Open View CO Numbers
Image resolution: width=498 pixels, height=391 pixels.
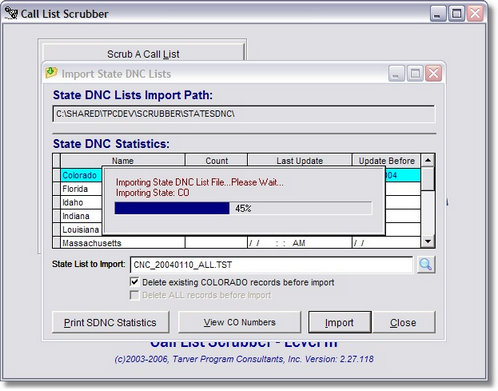(x=239, y=322)
